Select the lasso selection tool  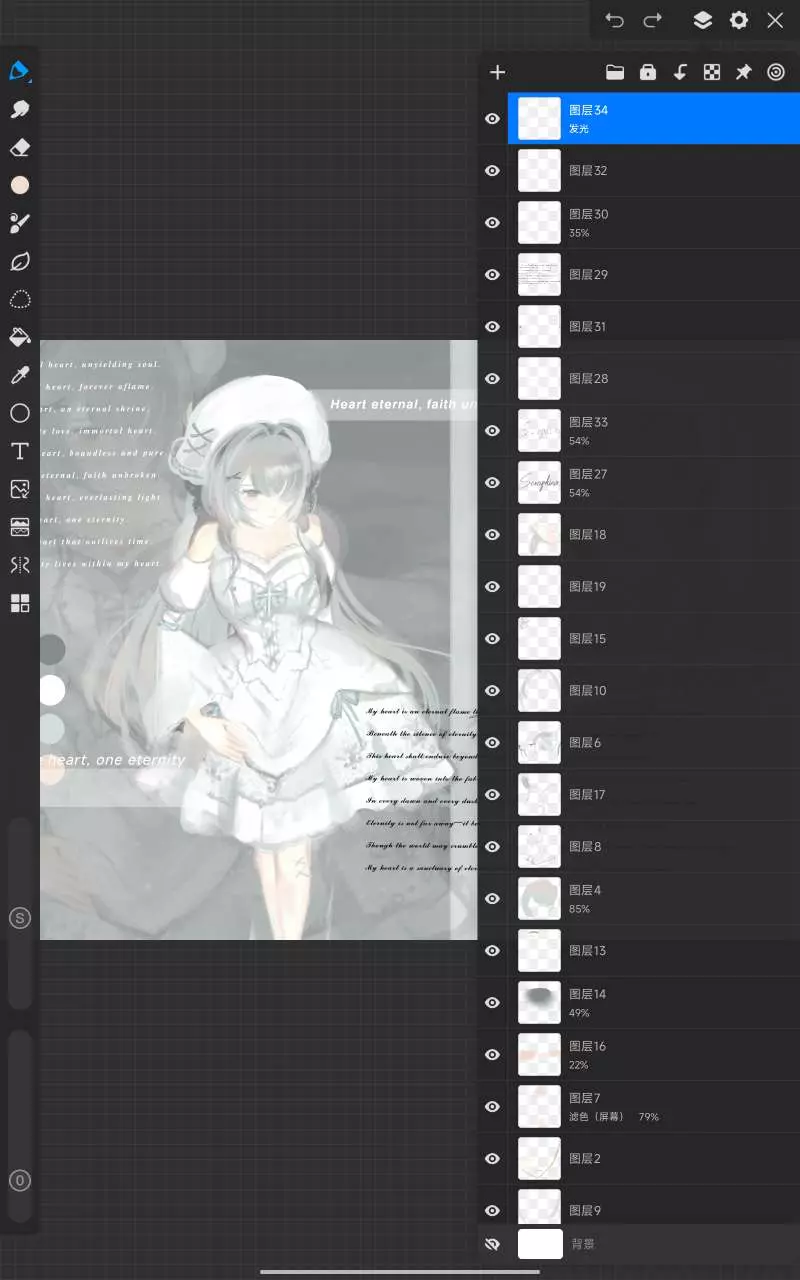[20, 299]
